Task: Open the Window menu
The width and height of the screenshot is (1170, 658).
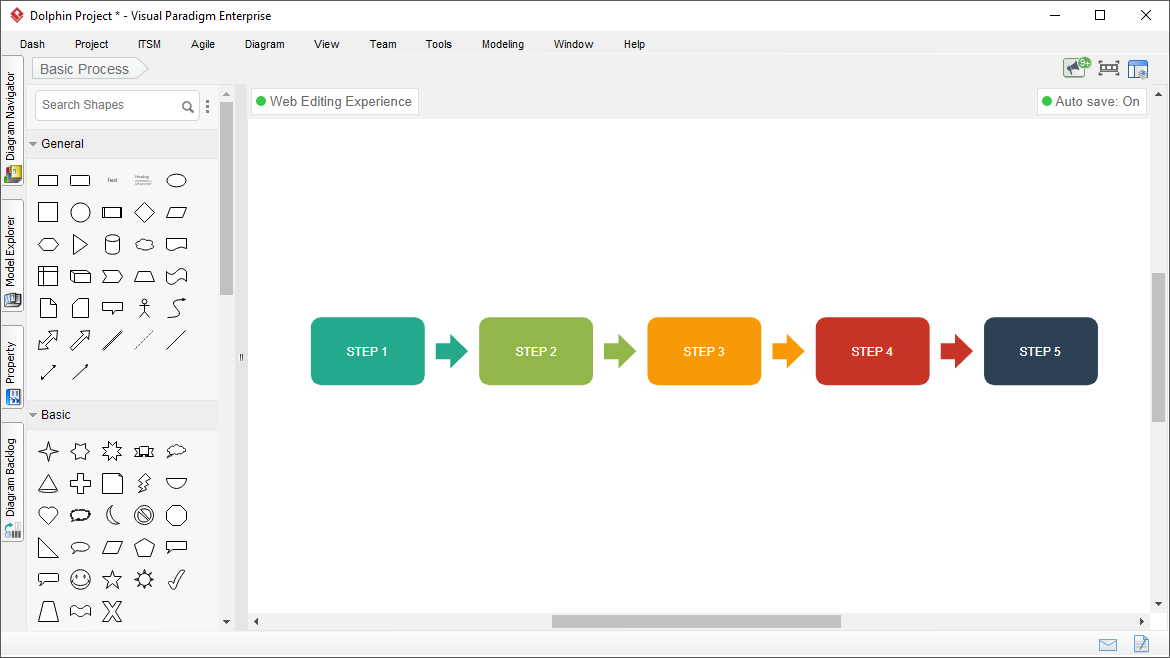Action: coord(574,44)
